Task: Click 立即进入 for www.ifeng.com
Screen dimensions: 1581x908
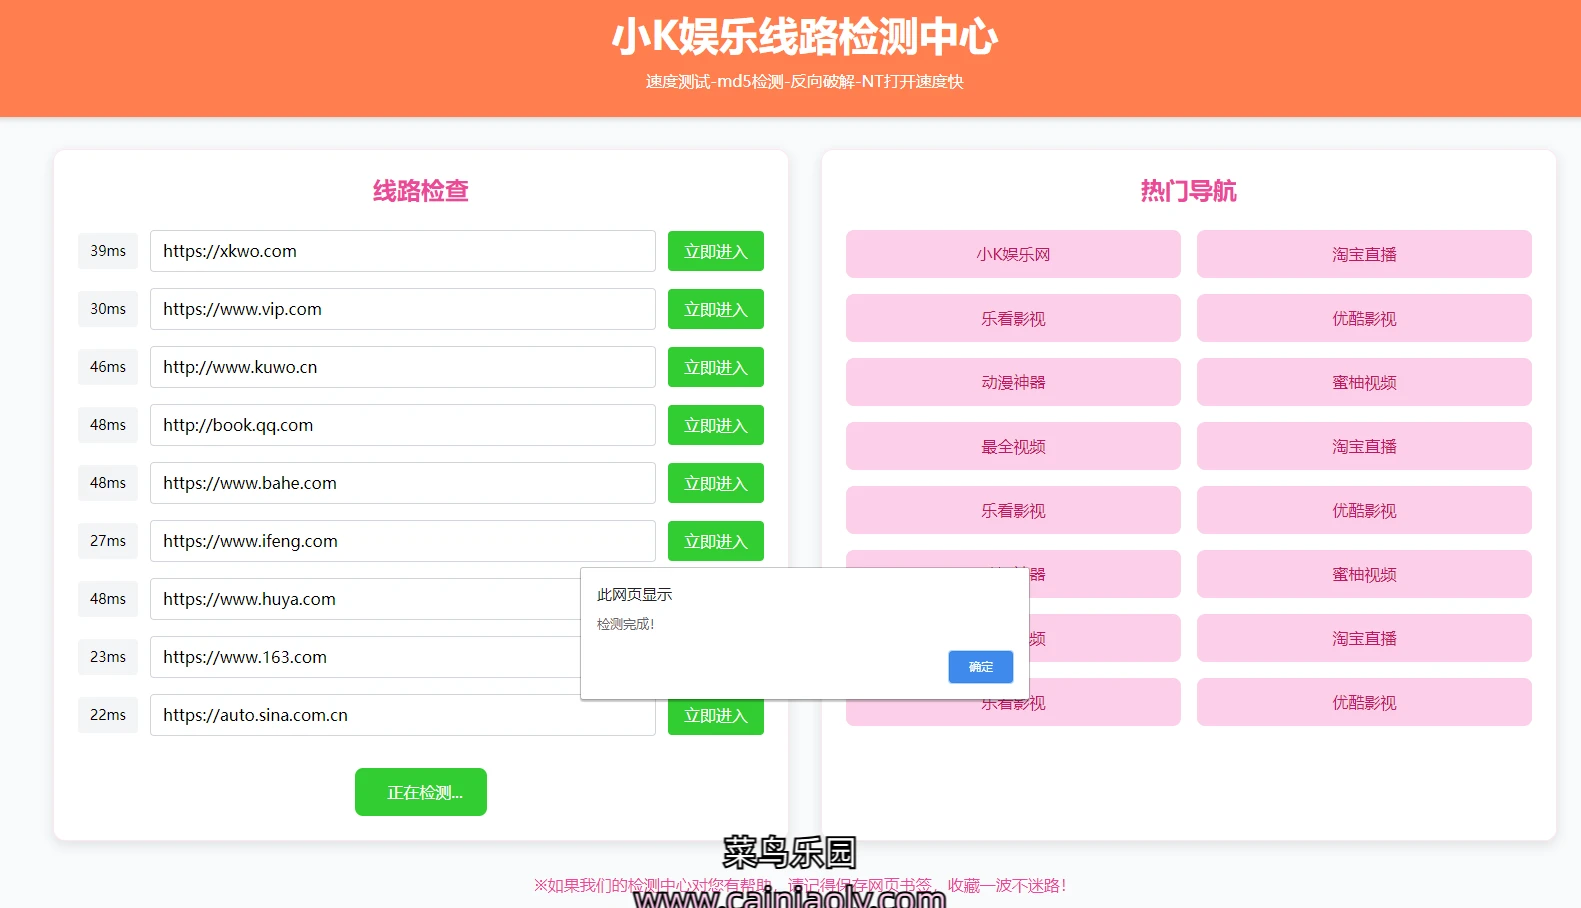Action: (x=715, y=541)
